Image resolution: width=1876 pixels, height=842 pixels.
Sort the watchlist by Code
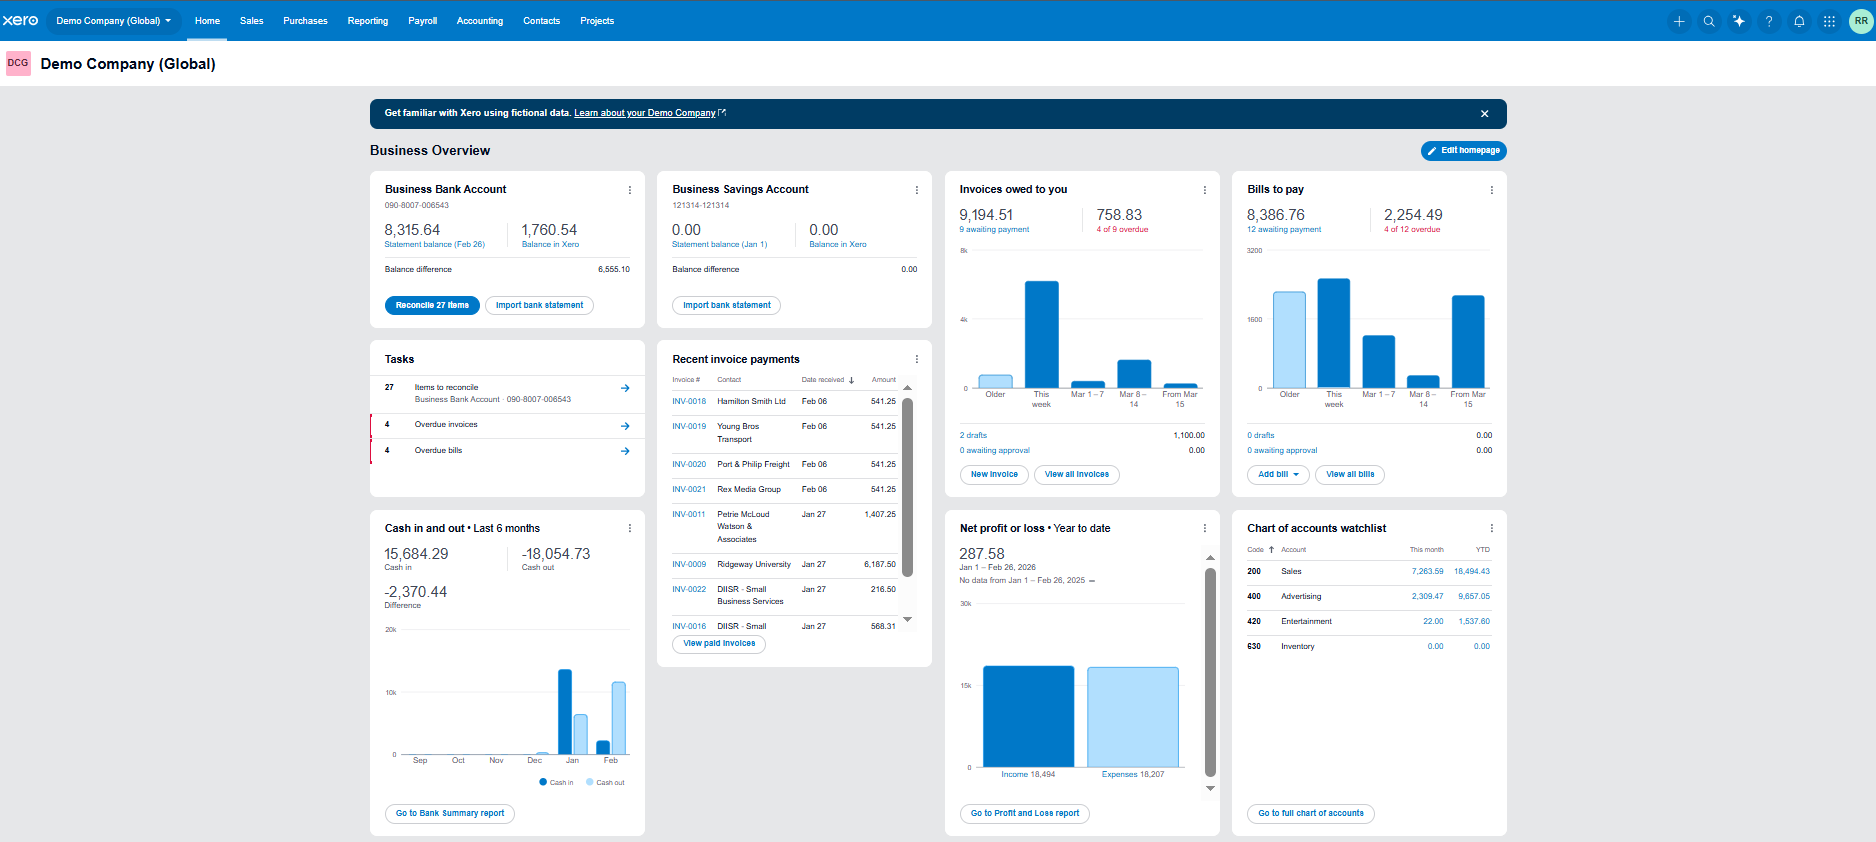coord(1260,550)
